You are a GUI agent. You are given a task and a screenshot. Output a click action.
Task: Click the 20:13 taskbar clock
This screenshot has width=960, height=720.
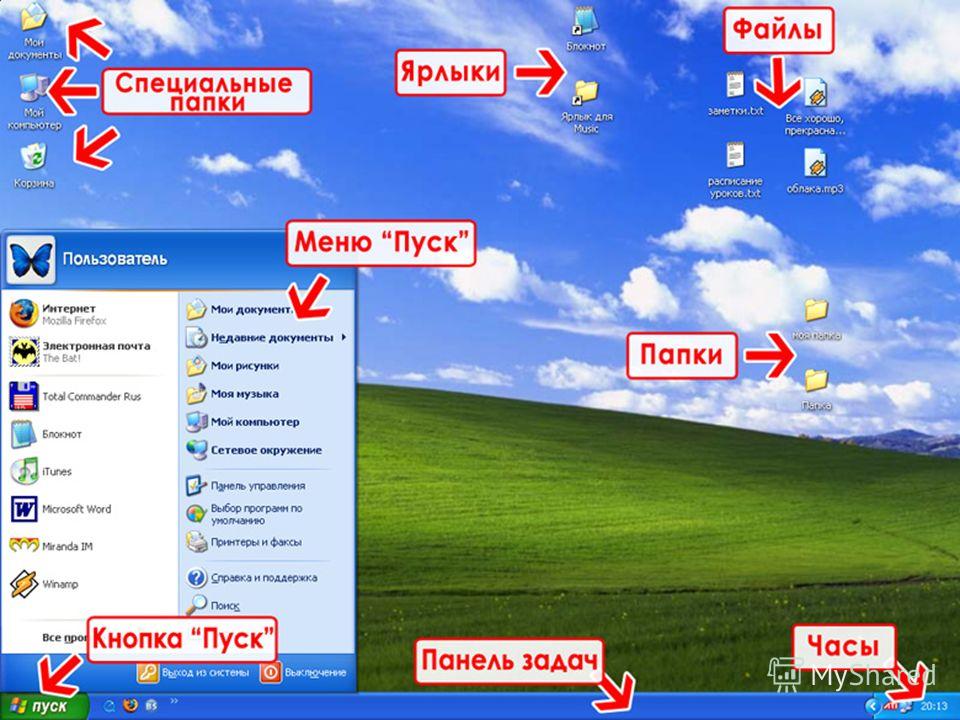(x=934, y=707)
